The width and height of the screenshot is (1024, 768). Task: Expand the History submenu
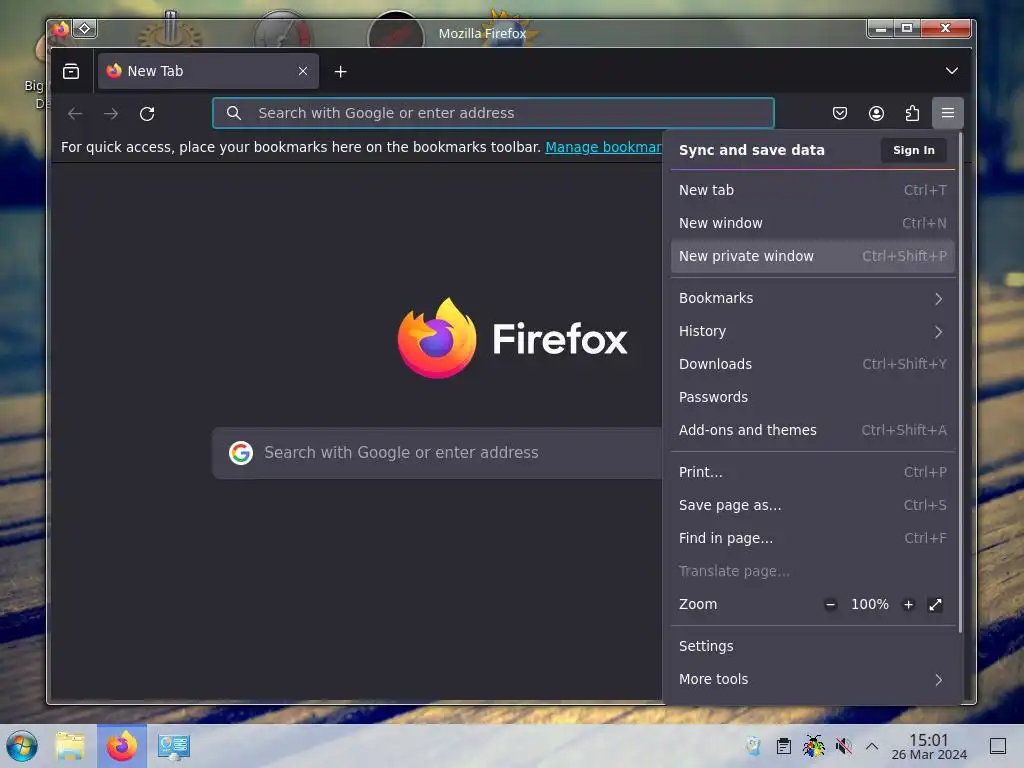pos(812,331)
